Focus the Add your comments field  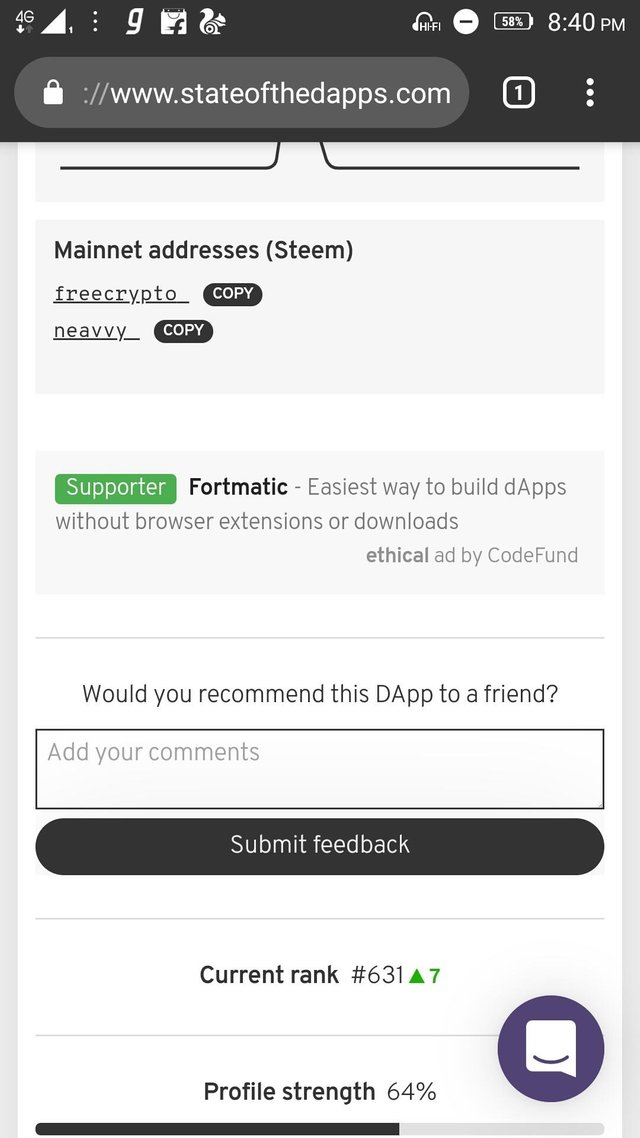(319, 769)
